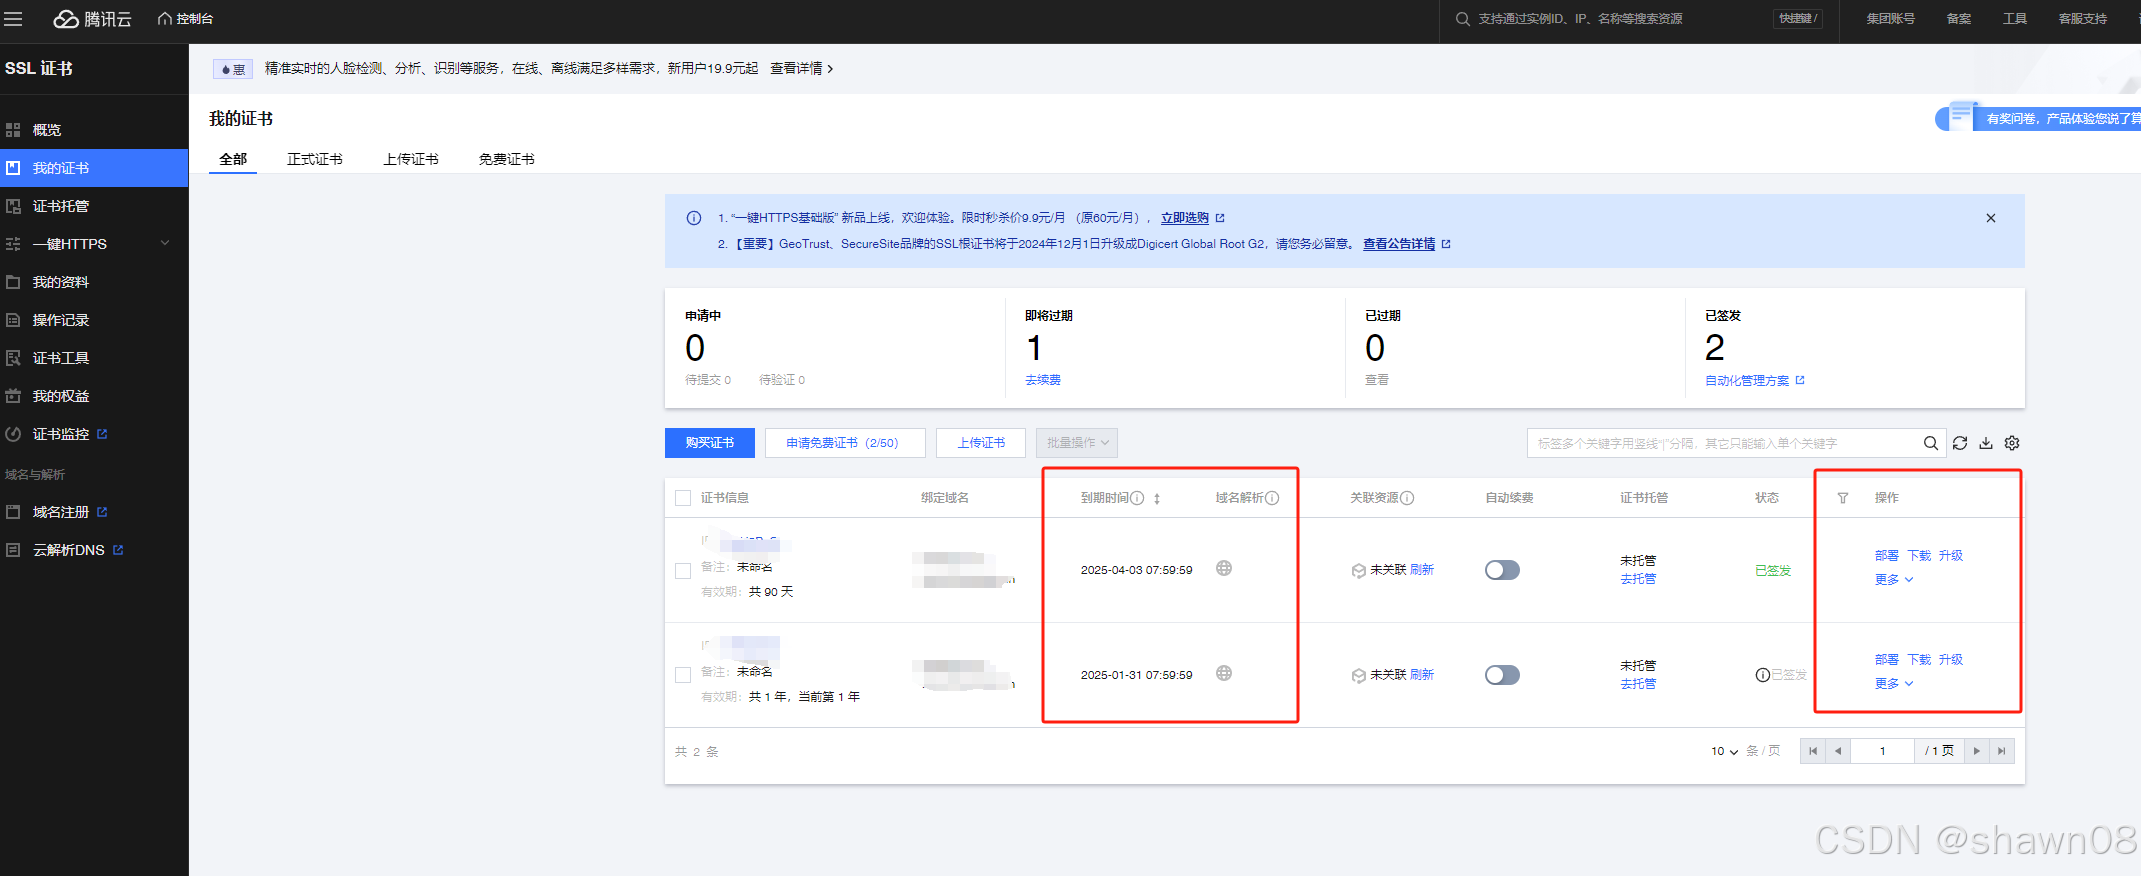Image resolution: width=2141 pixels, height=876 pixels.
Task: Switch to the 免费证书 tab
Action: tap(507, 159)
